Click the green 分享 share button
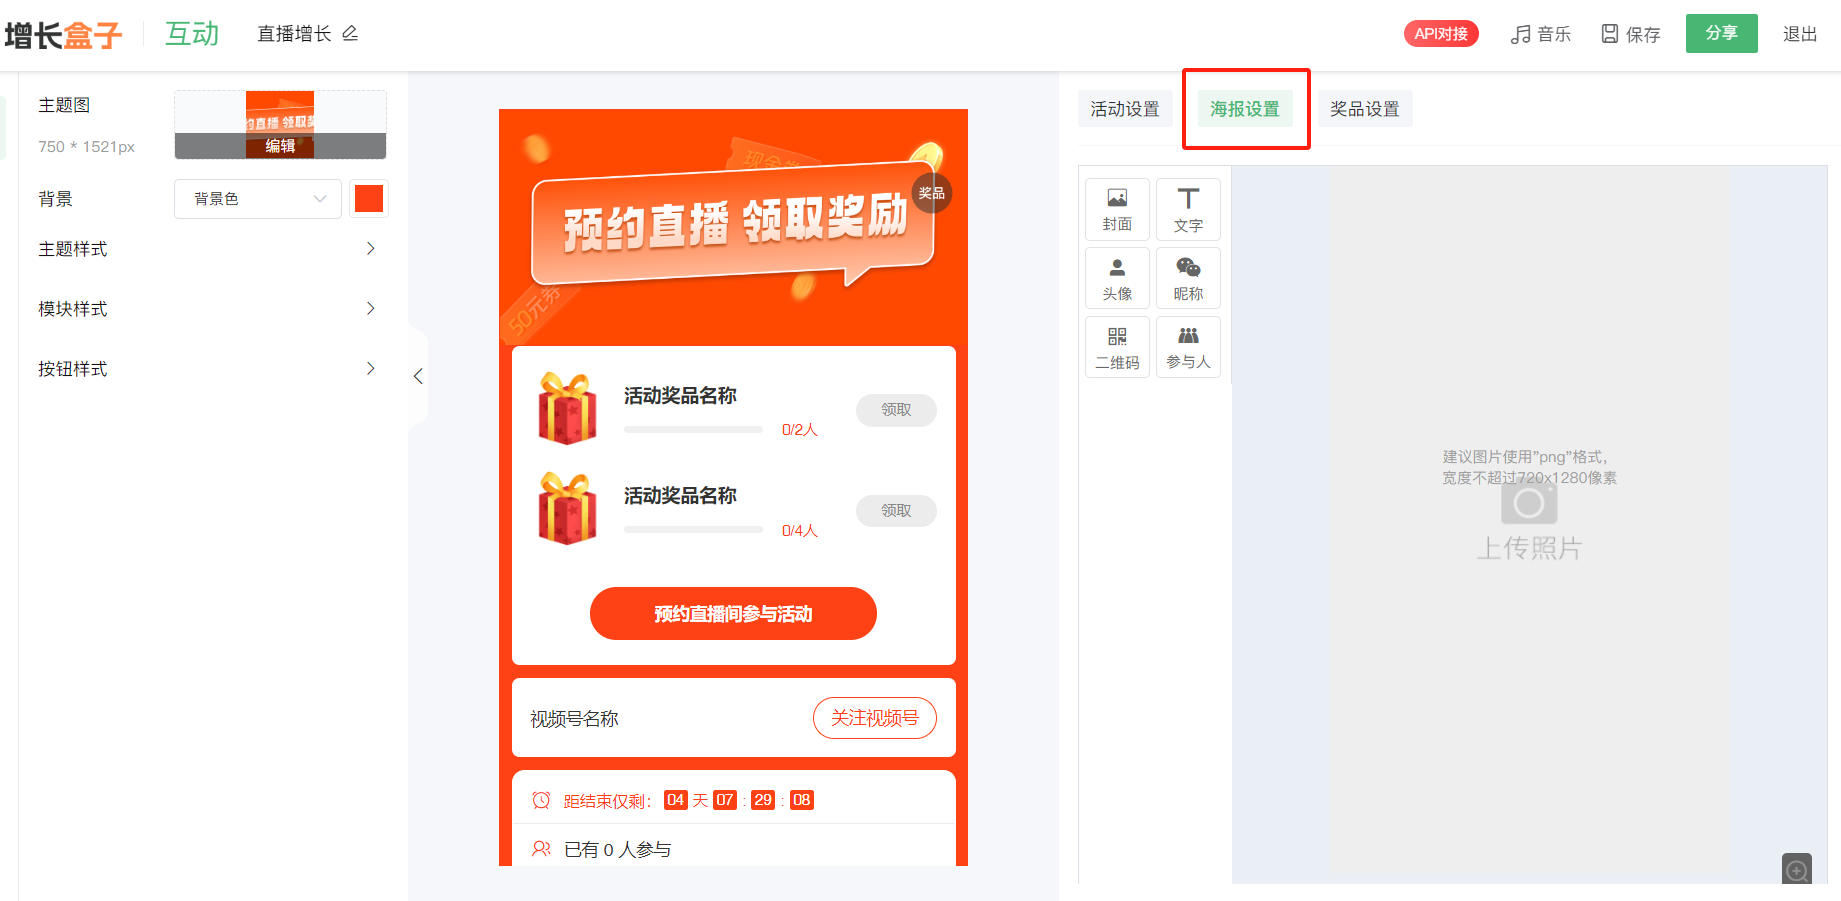The width and height of the screenshot is (1841, 901). coord(1721,33)
